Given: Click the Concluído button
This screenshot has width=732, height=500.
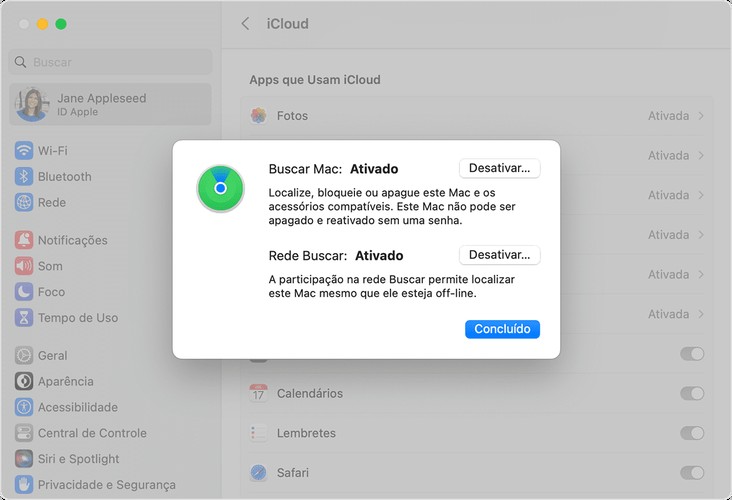Looking at the screenshot, I should pyautogui.click(x=502, y=329).
